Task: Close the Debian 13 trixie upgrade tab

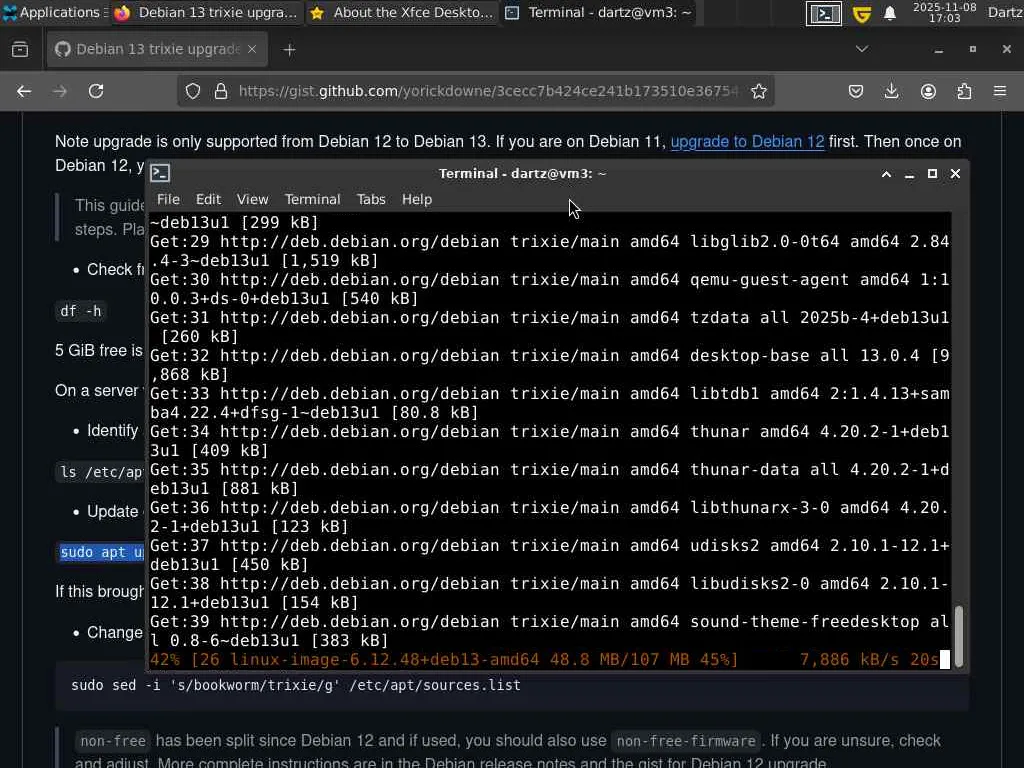Action: (x=252, y=50)
